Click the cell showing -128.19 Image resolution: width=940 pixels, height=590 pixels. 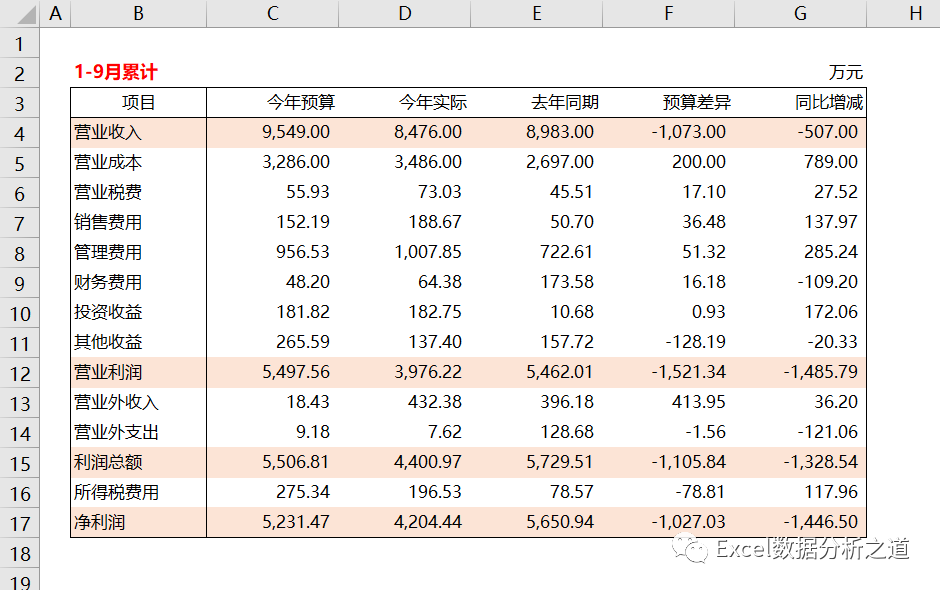668,342
